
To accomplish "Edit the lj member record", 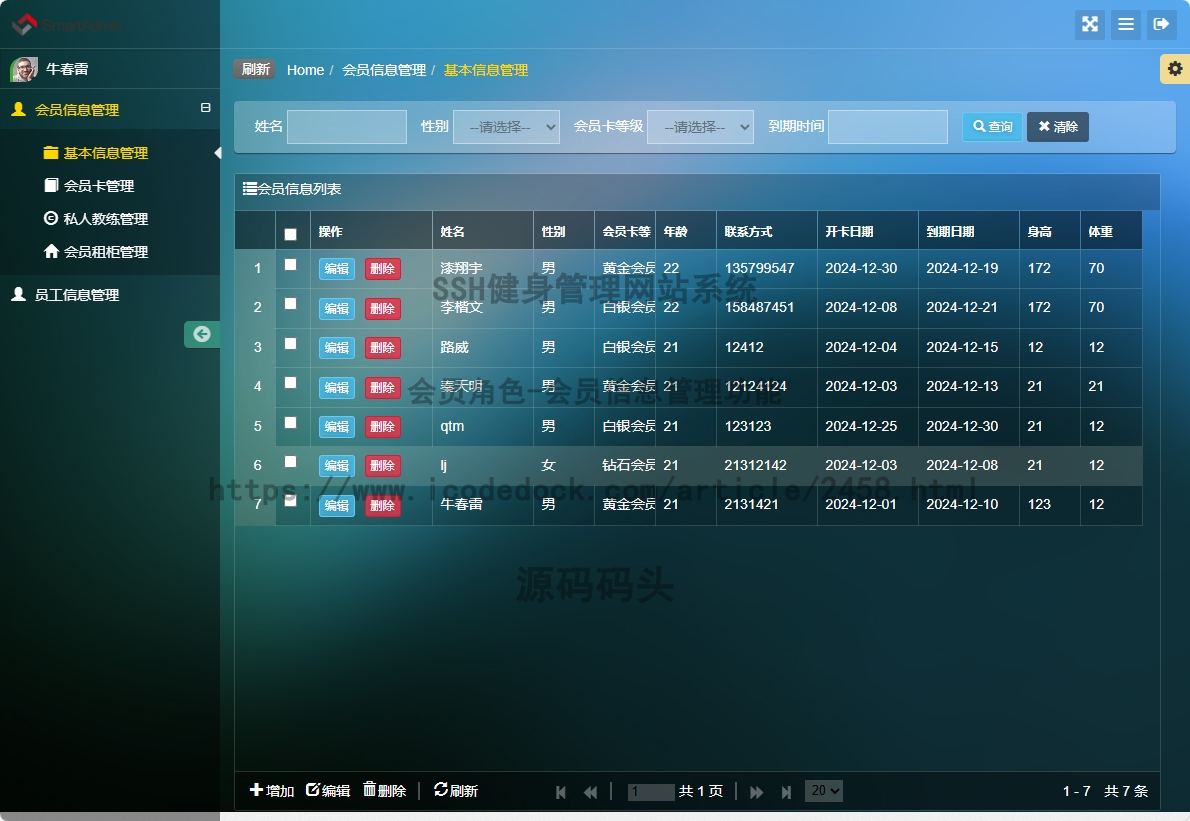I will 336,466.
